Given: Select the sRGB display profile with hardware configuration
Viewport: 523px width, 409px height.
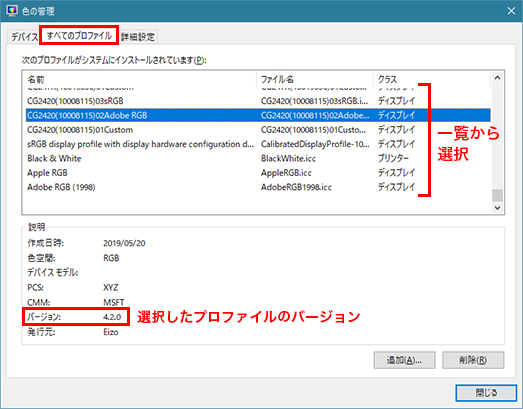Looking at the screenshot, I should (258, 144).
